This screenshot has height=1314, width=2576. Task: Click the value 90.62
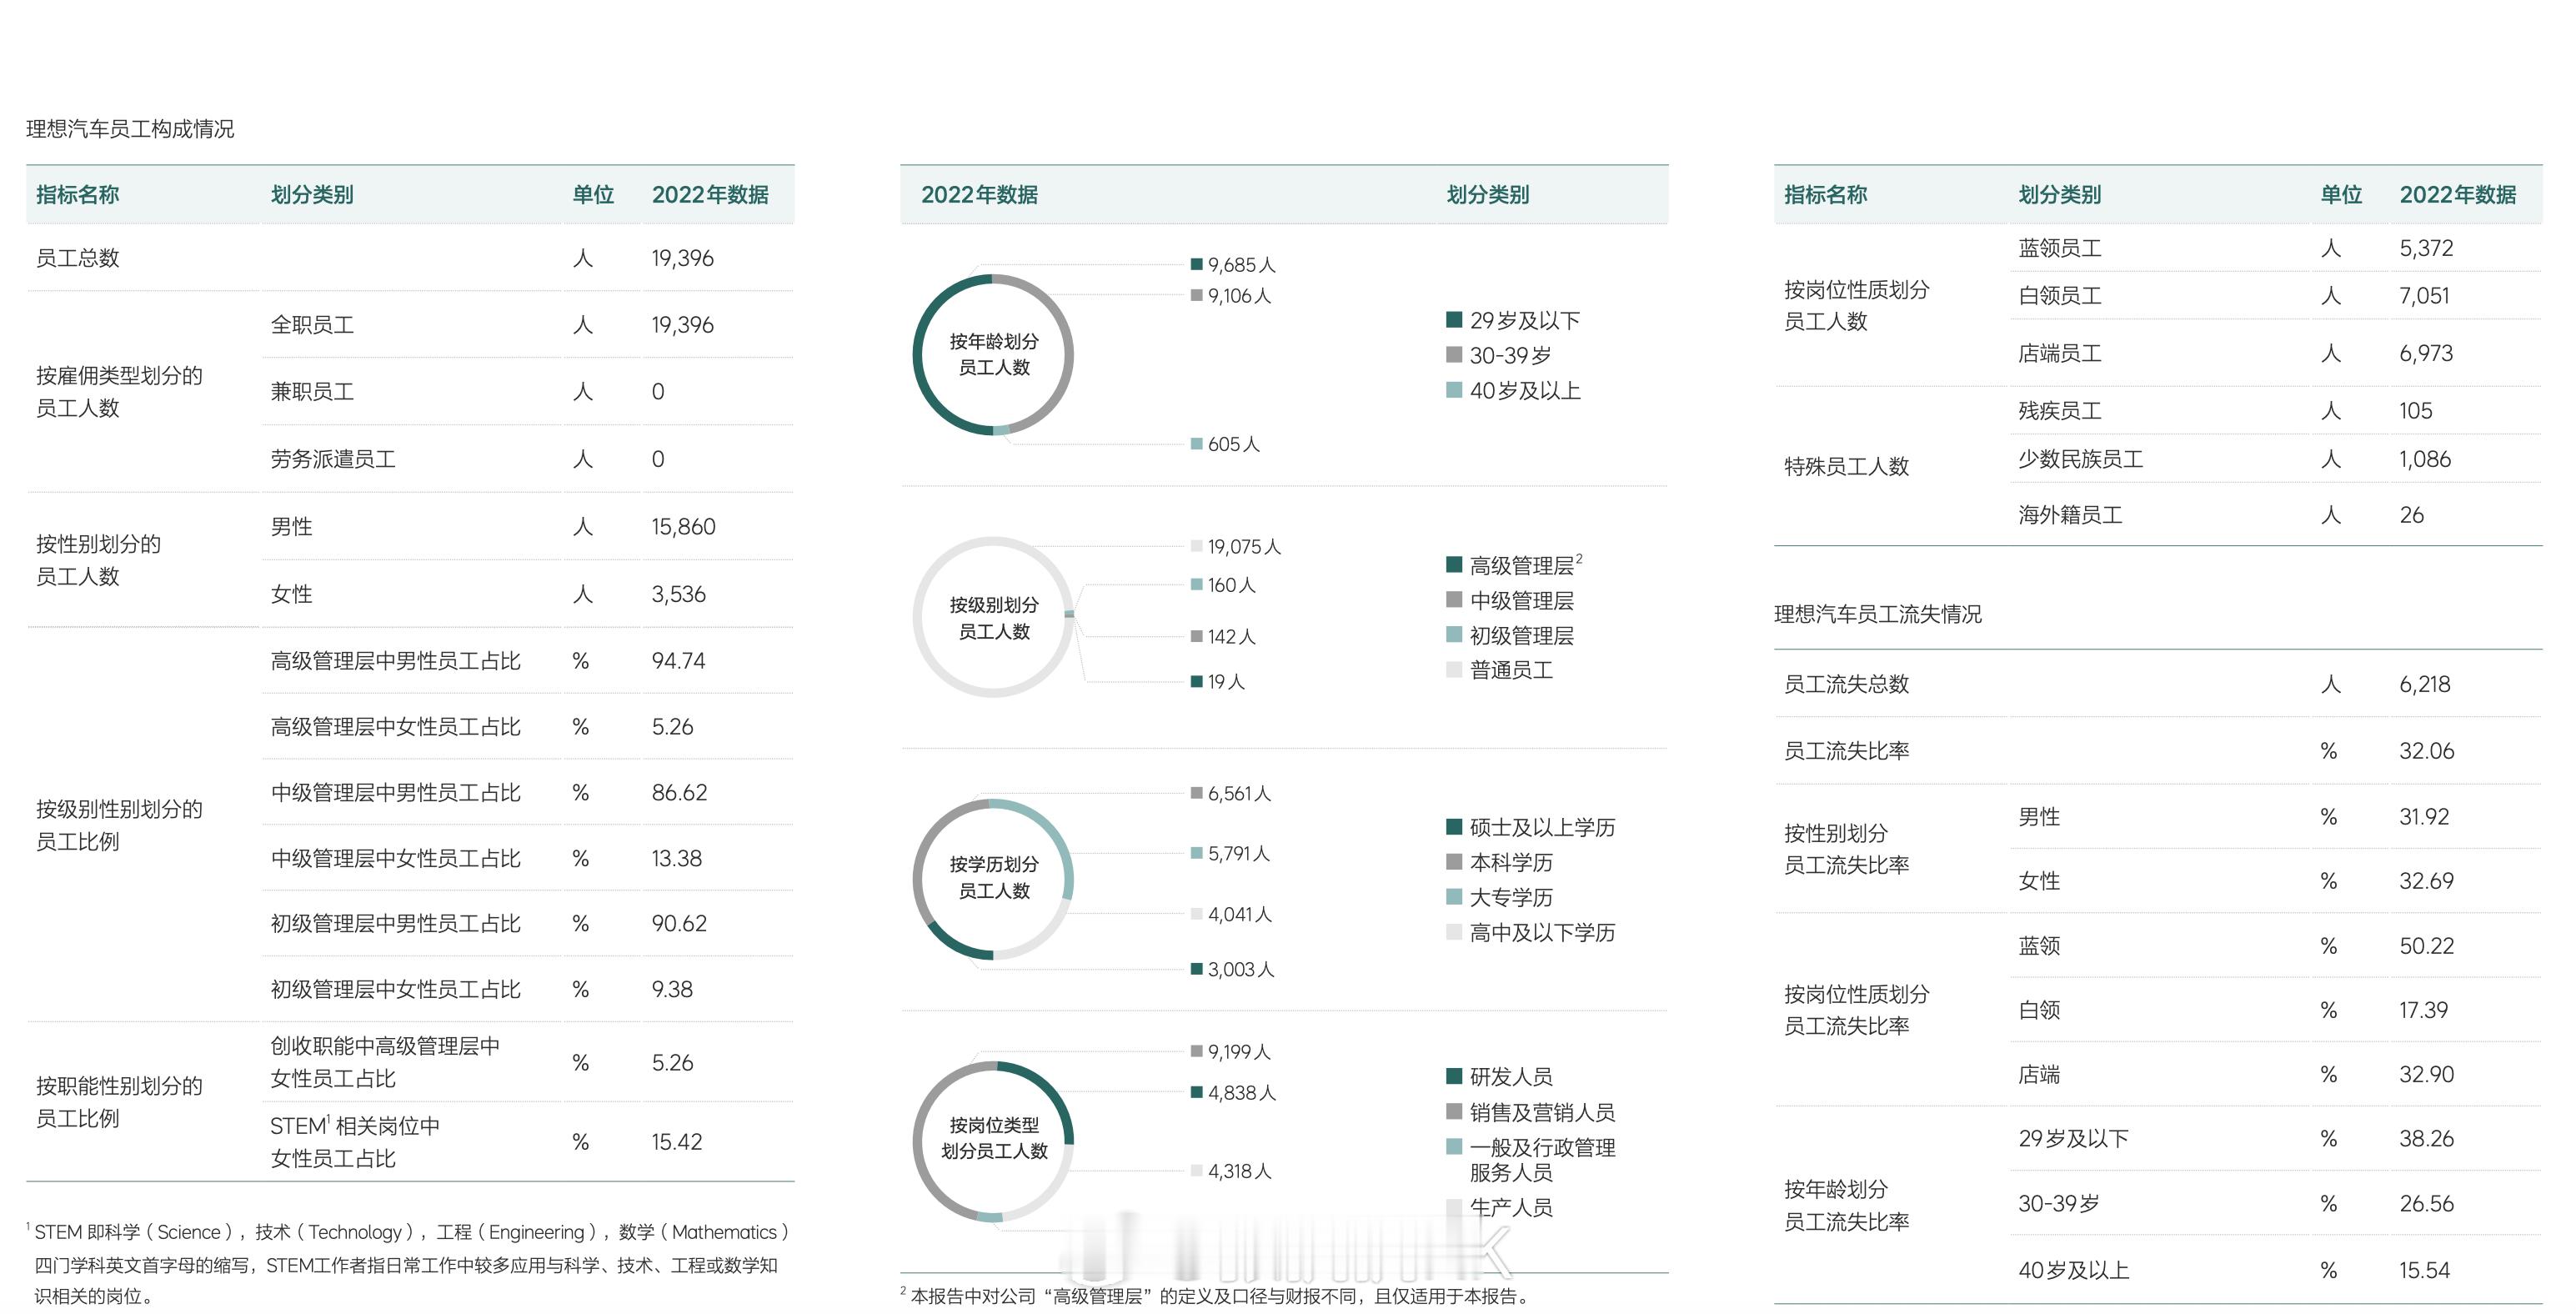pyautogui.click(x=679, y=923)
